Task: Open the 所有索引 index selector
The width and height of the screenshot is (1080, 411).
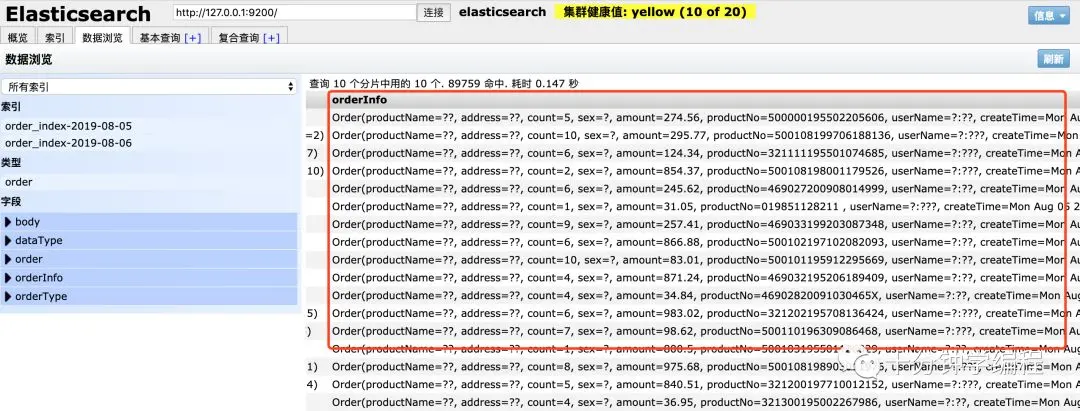Action: (149, 87)
